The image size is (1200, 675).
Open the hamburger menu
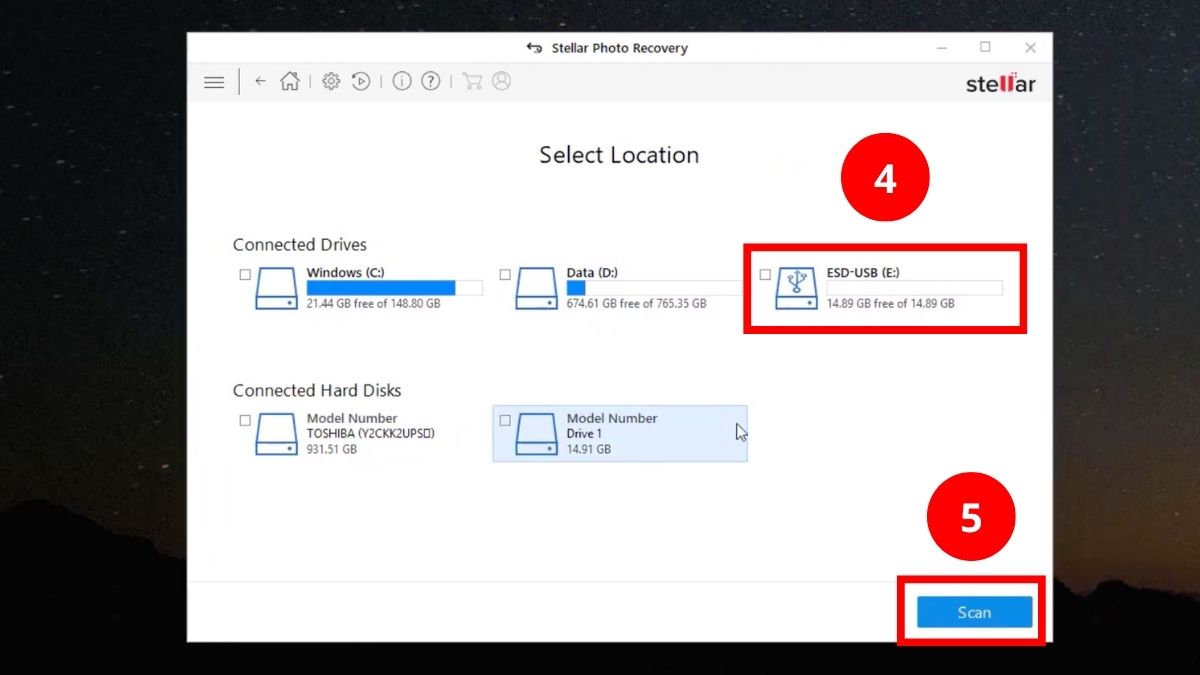coord(214,82)
